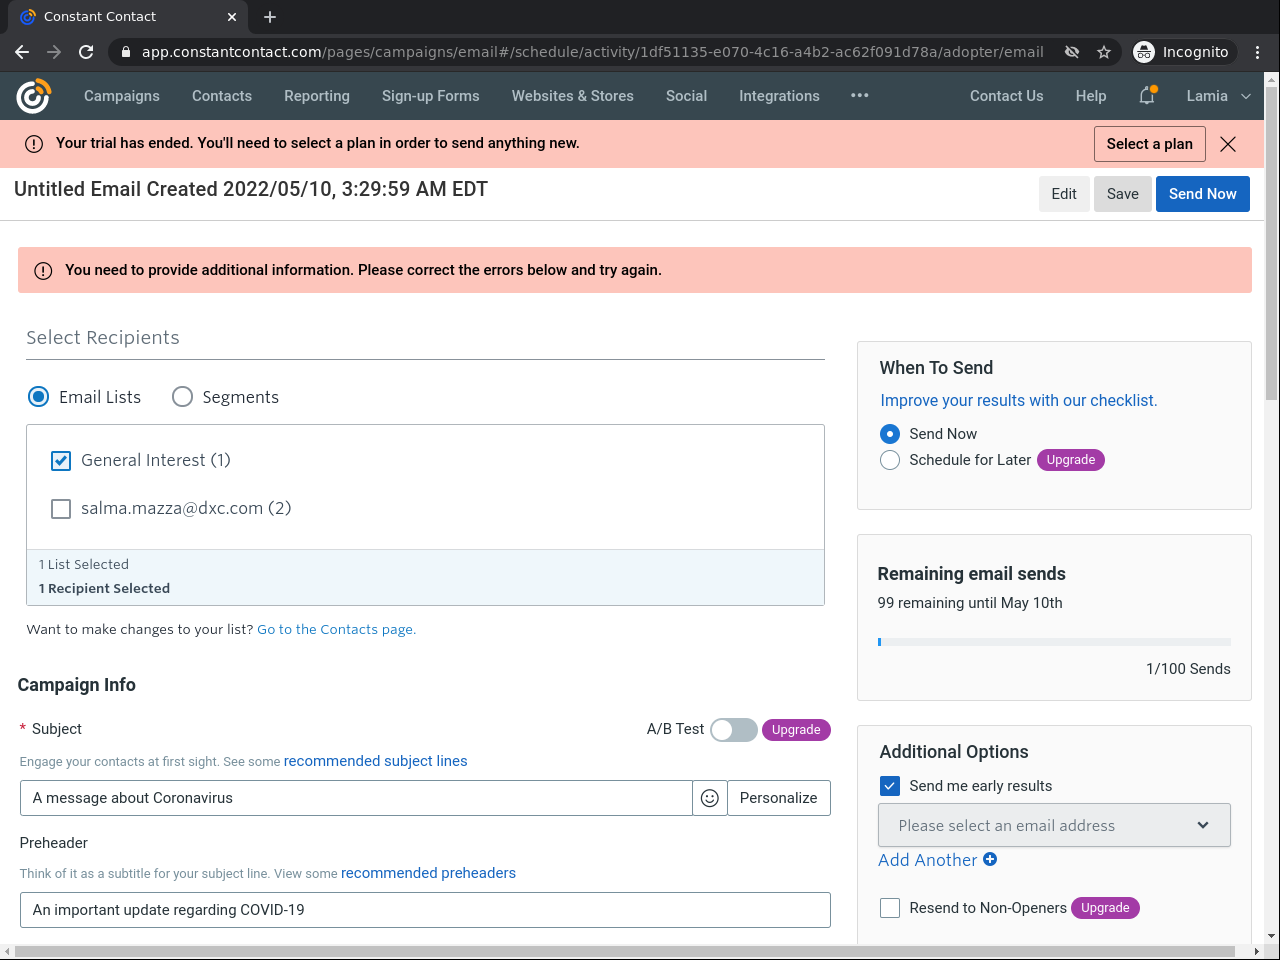Image resolution: width=1280 pixels, height=960 pixels.
Task: Open the Reporting menu
Action: tap(317, 96)
